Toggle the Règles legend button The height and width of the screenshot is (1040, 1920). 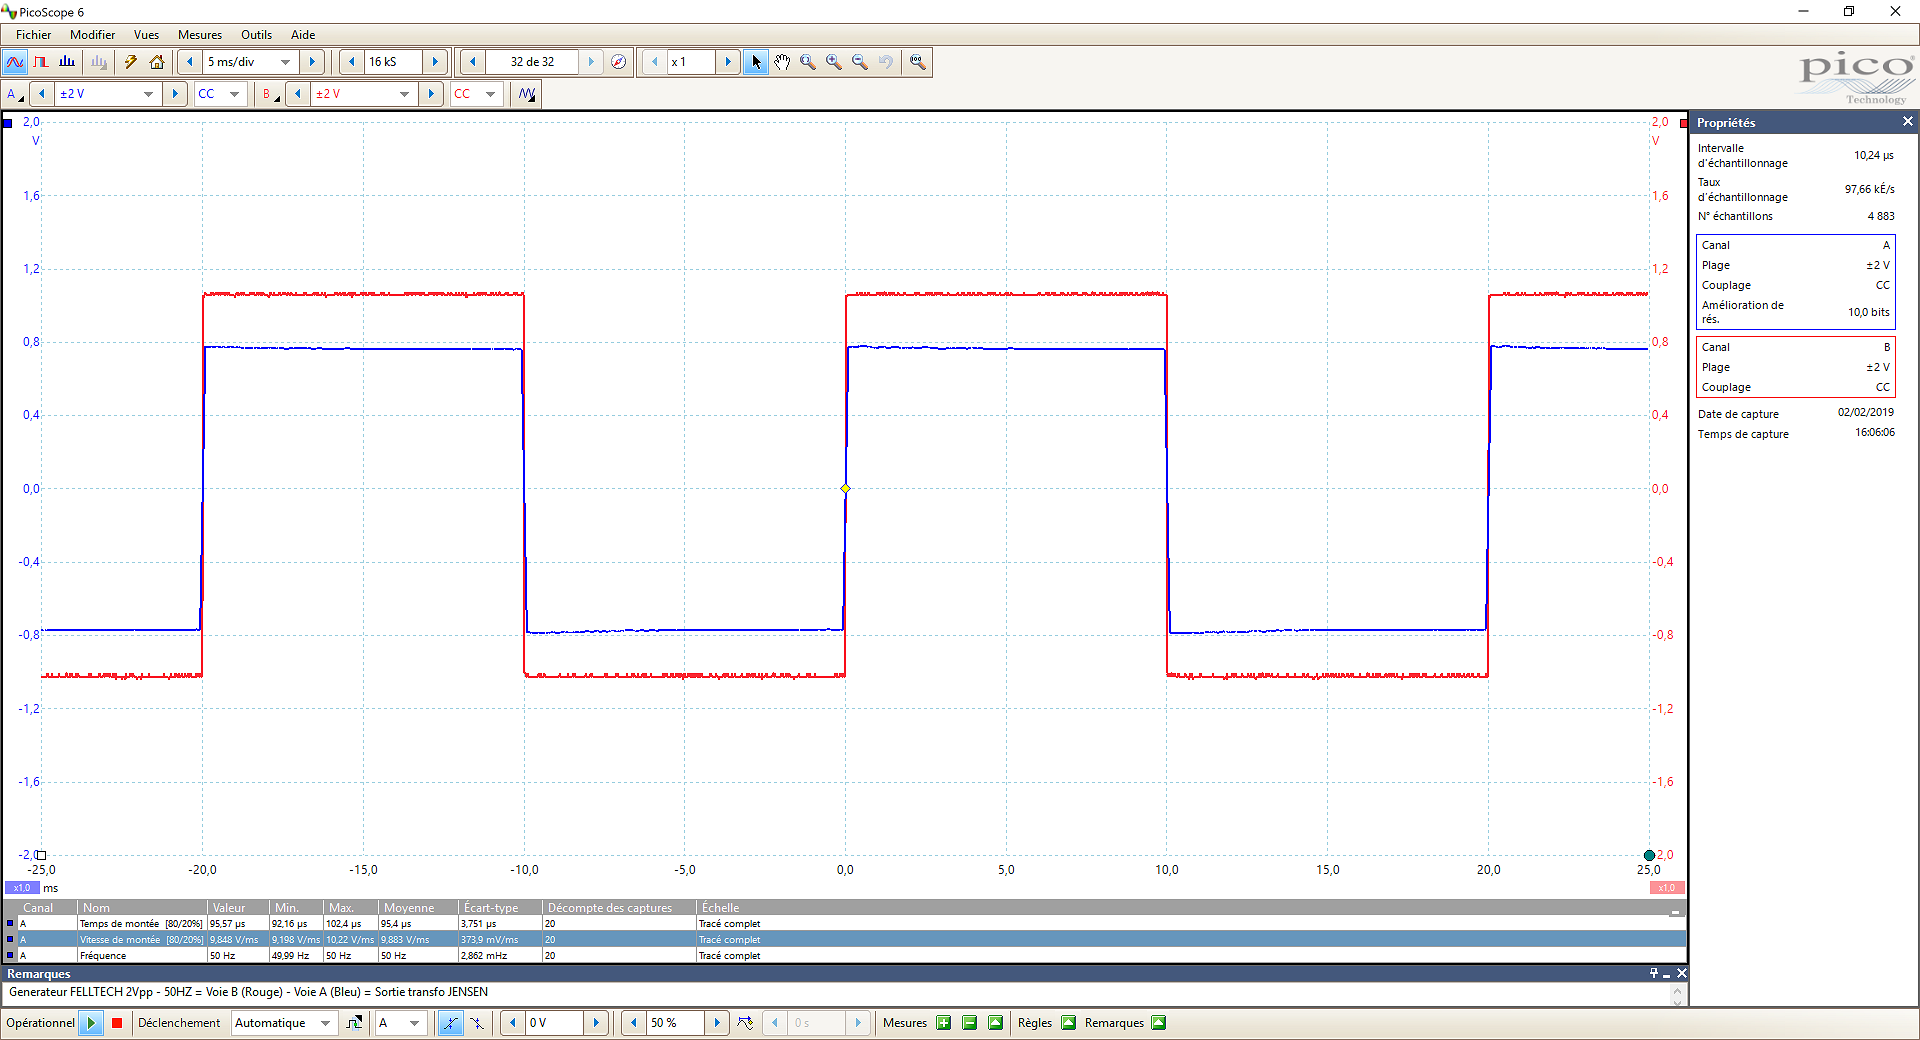pos(1068,1023)
